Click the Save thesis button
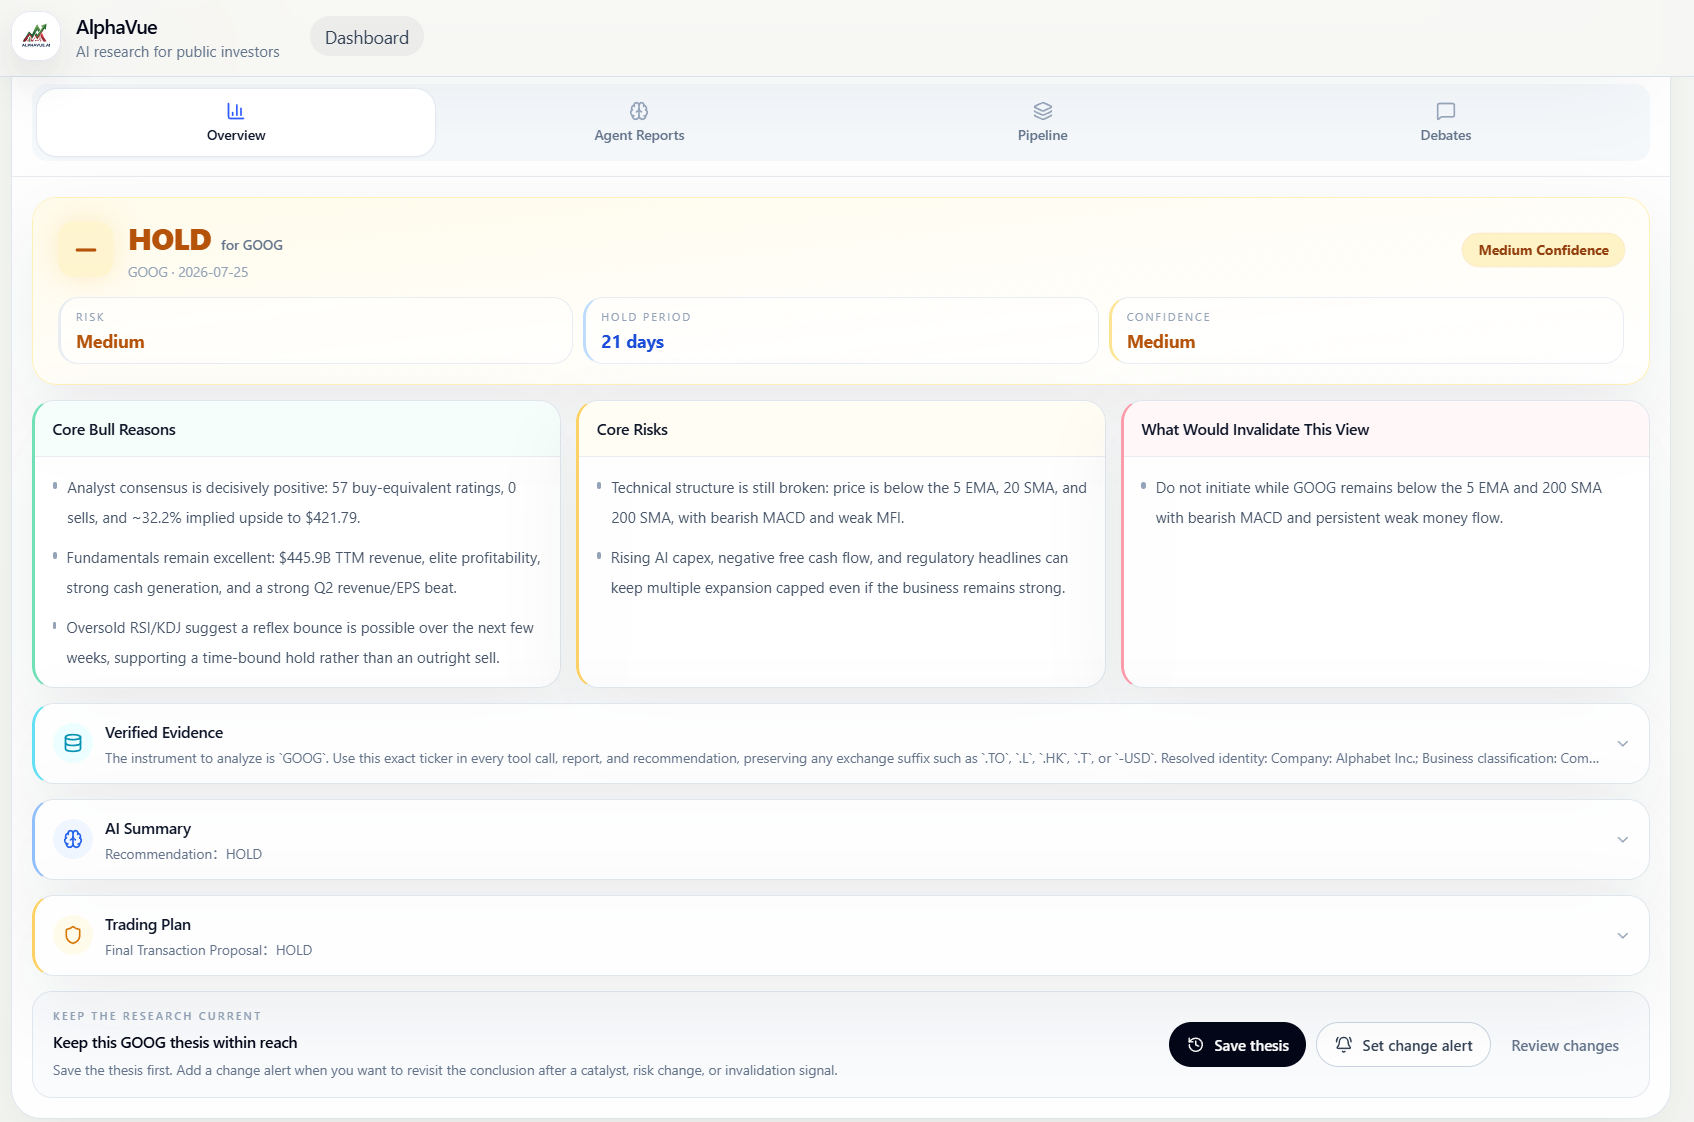1694x1122 pixels. (1237, 1045)
